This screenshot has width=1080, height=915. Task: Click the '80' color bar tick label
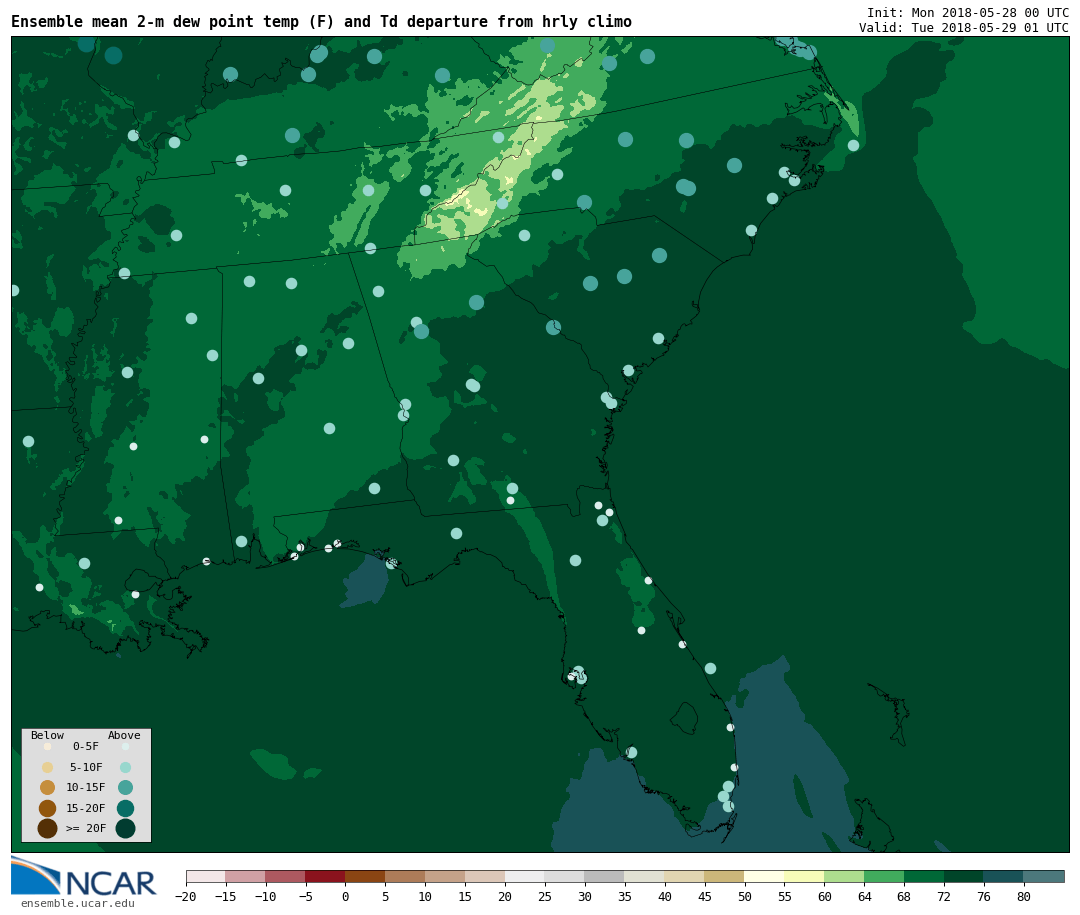point(1024,896)
